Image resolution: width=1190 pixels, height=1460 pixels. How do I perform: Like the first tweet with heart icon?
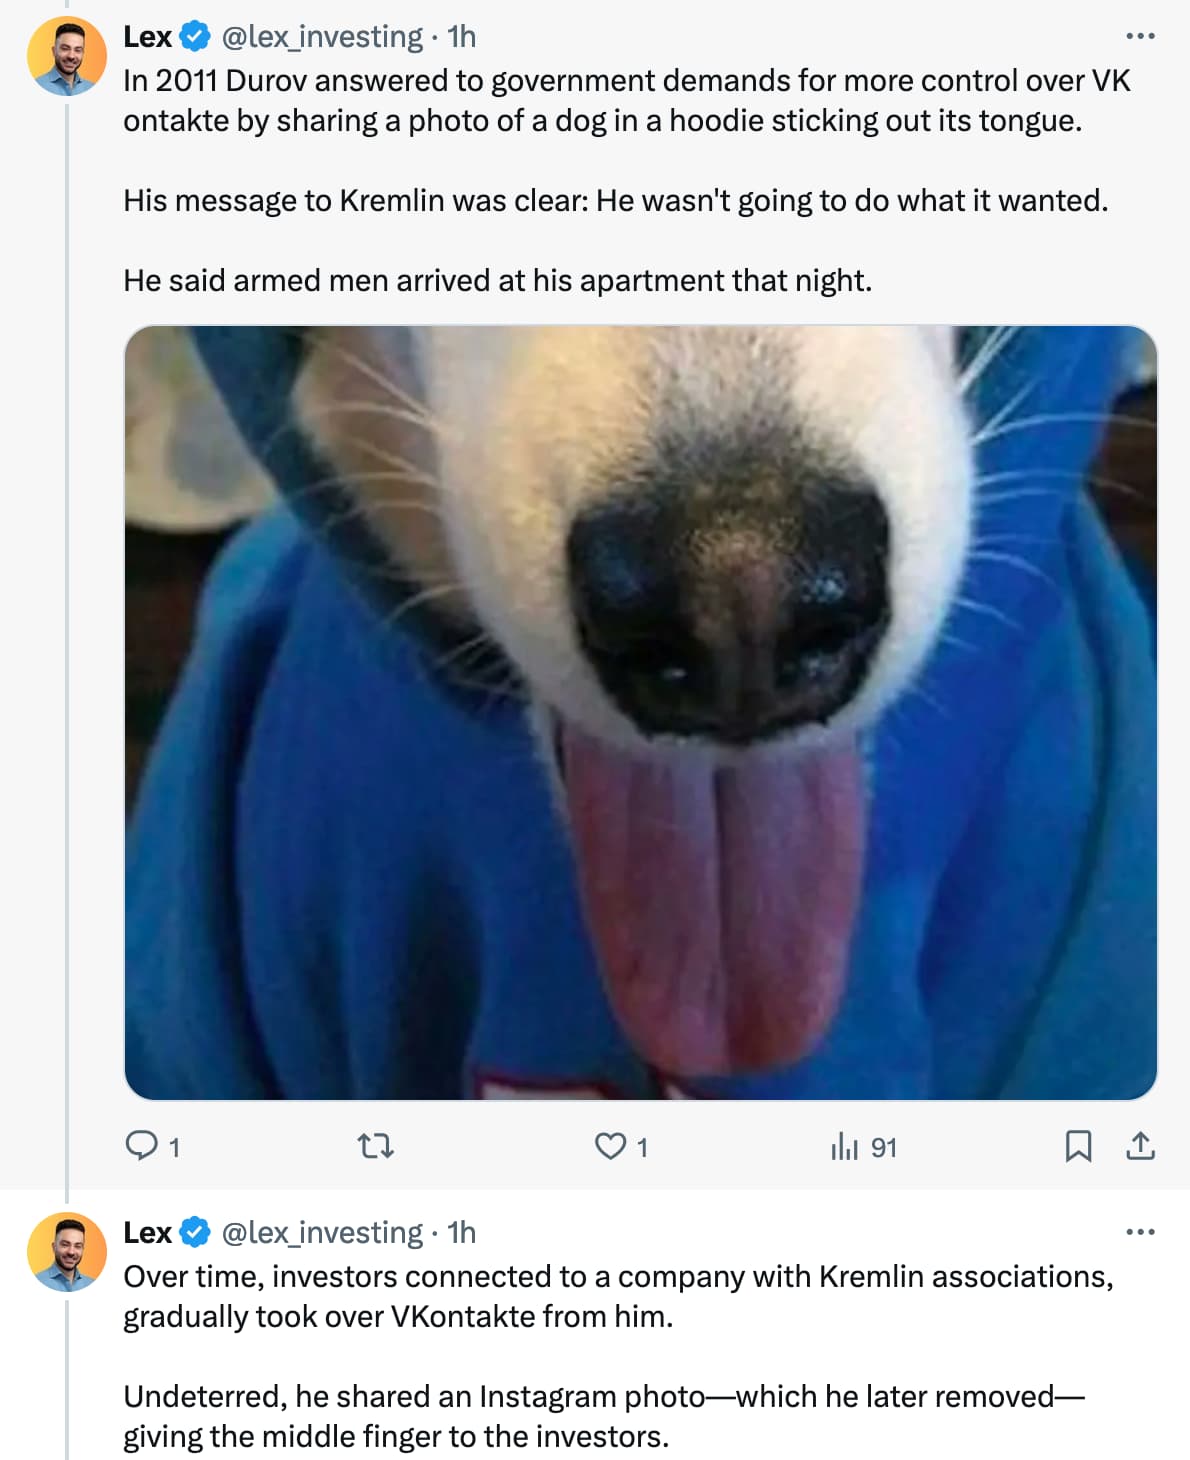(x=610, y=1146)
